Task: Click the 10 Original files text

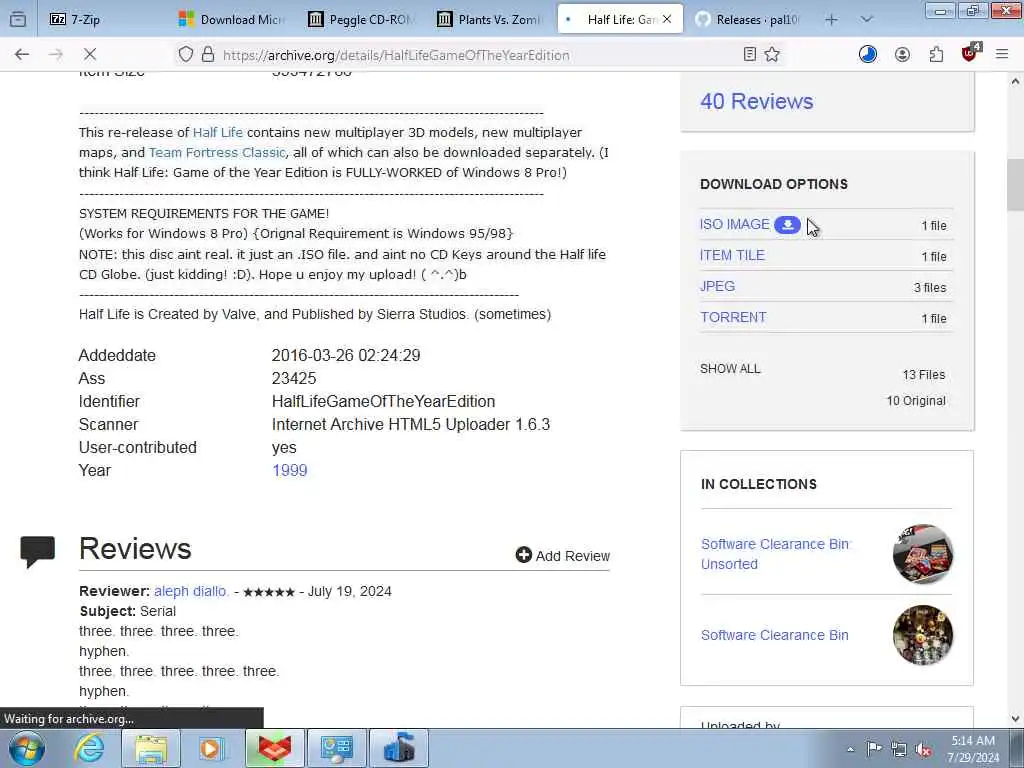Action: coord(916,401)
